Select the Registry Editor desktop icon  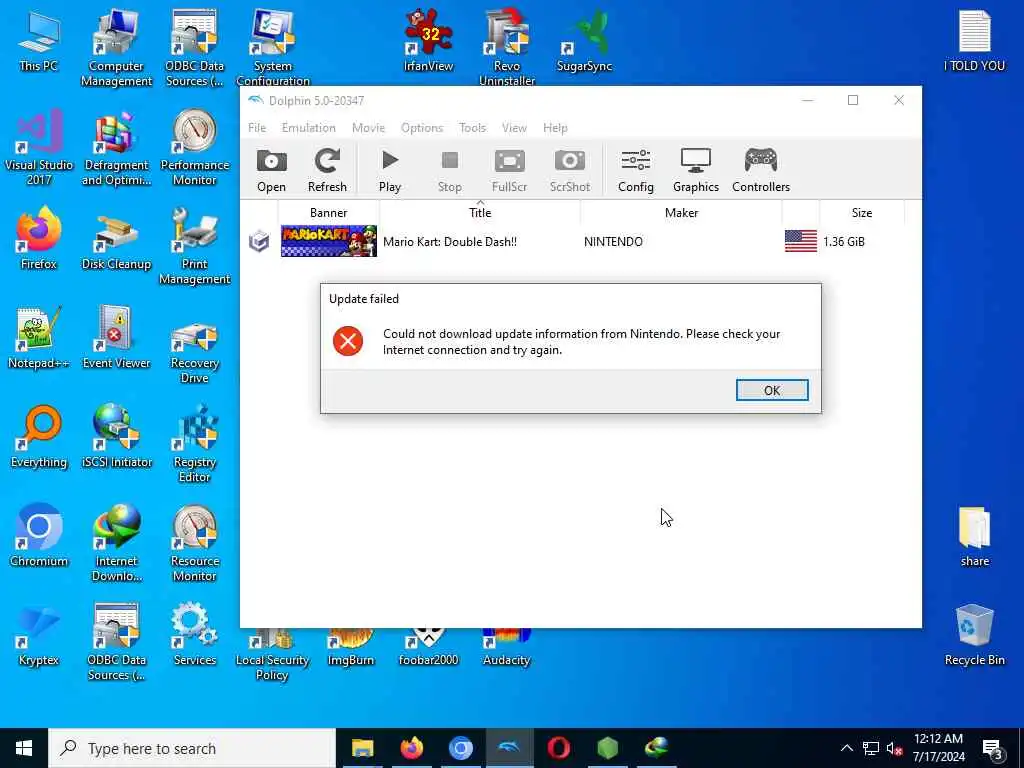(195, 445)
